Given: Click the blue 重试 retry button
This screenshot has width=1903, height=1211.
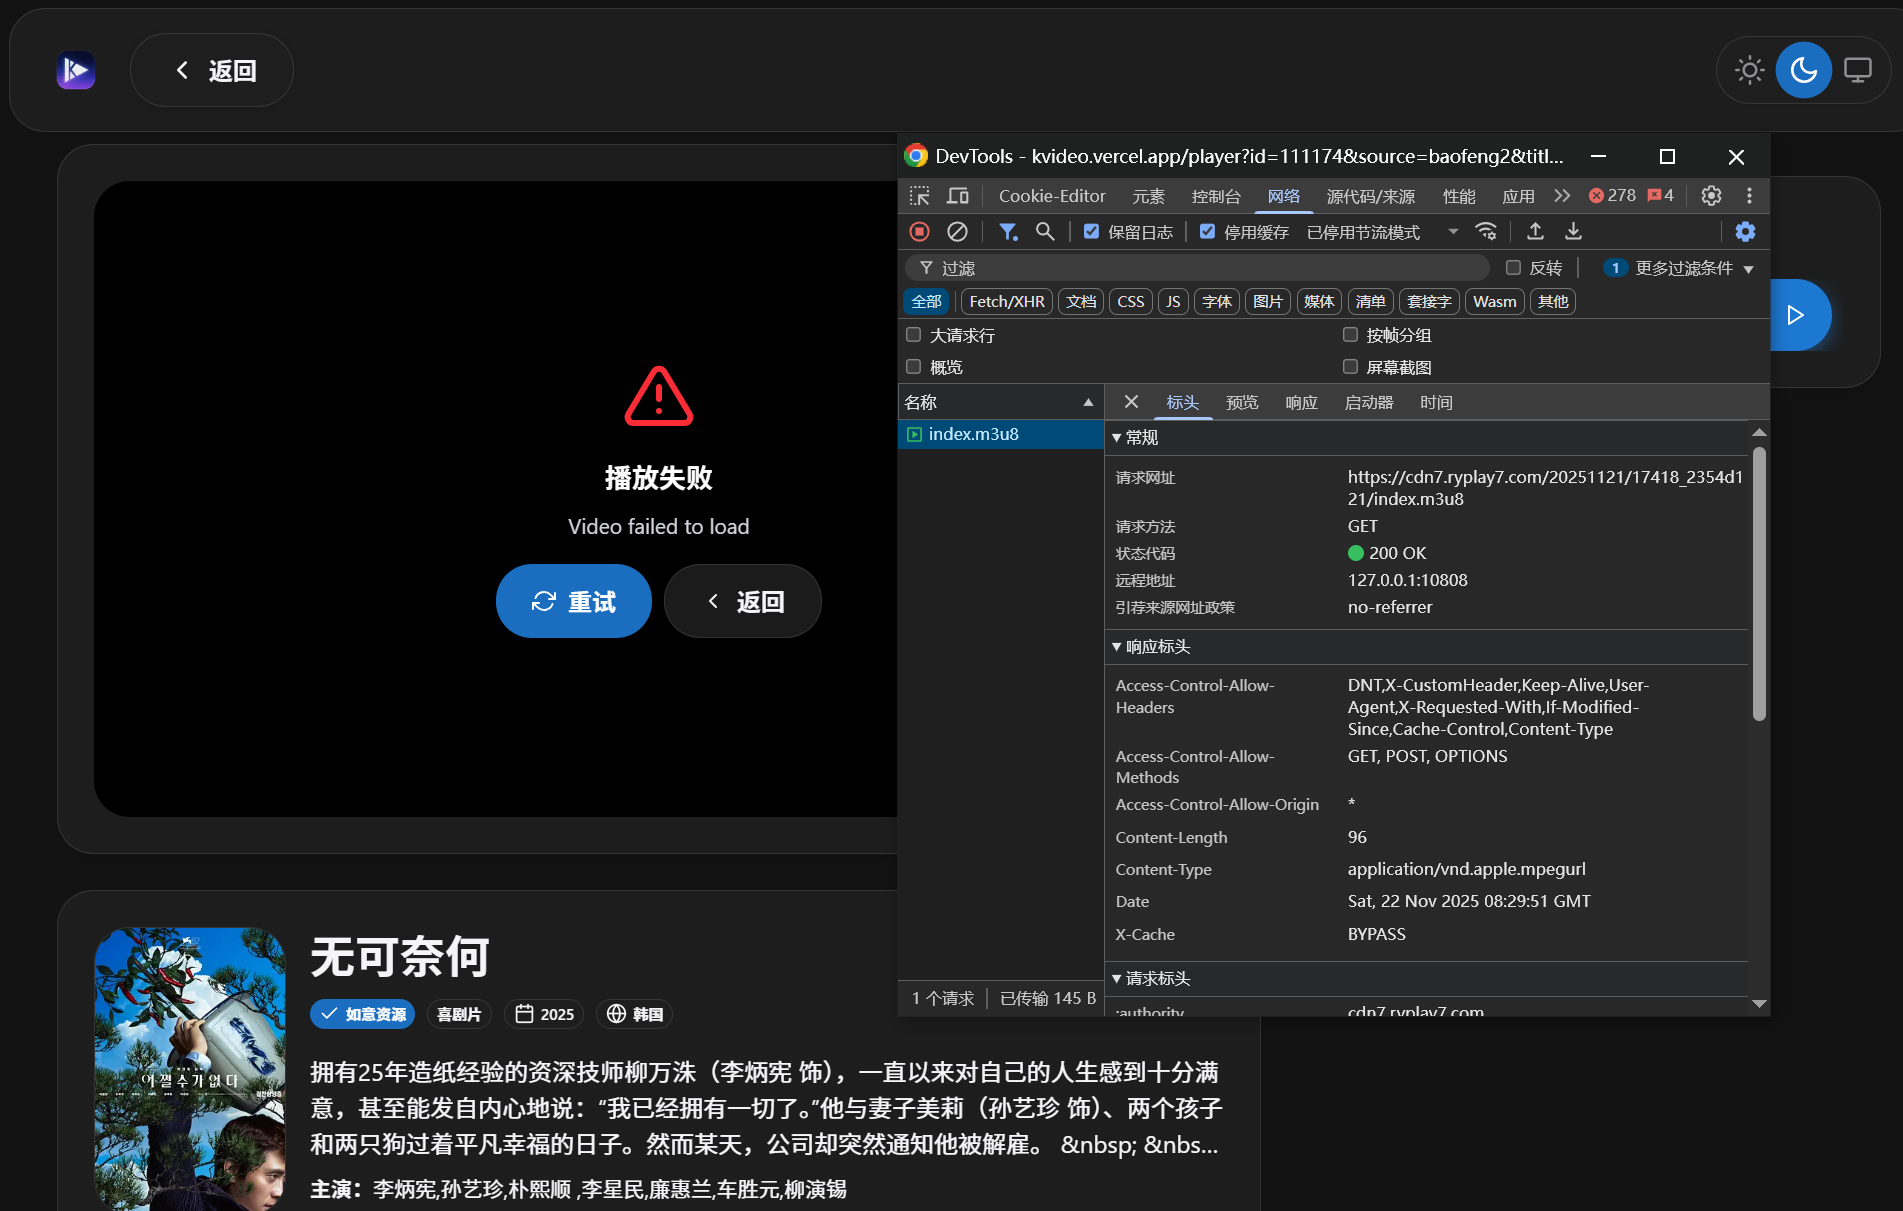Looking at the screenshot, I should pyautogui.click(x=574, y=601).
